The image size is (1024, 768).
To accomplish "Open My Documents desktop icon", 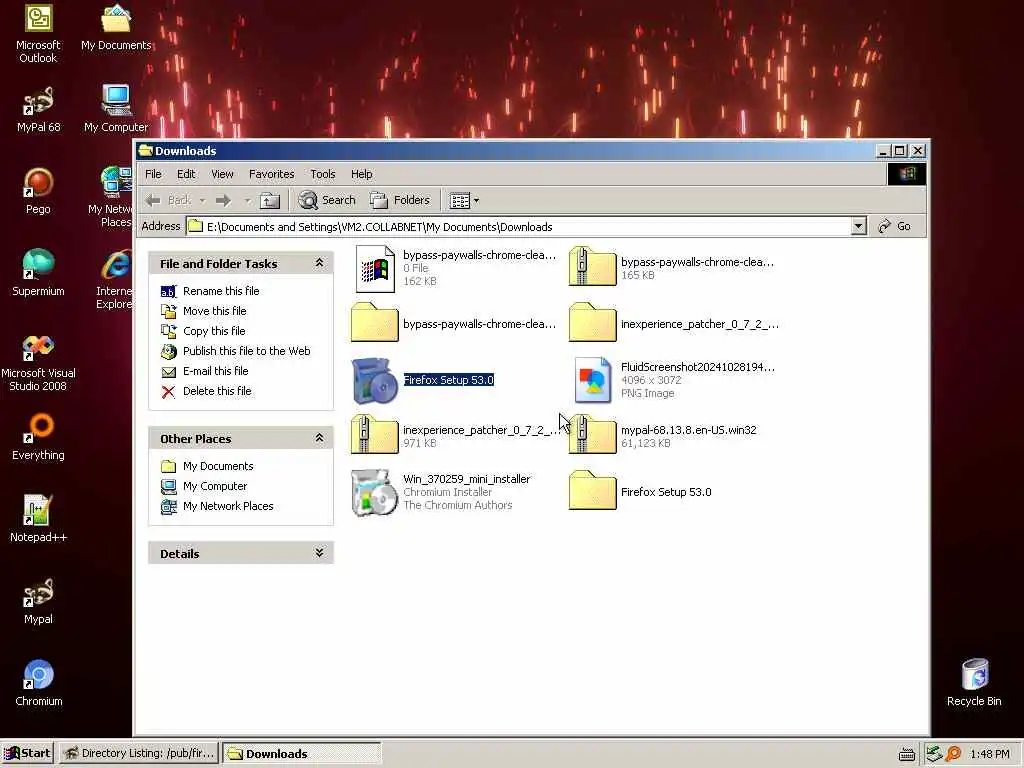I will (x=116, y=27).
